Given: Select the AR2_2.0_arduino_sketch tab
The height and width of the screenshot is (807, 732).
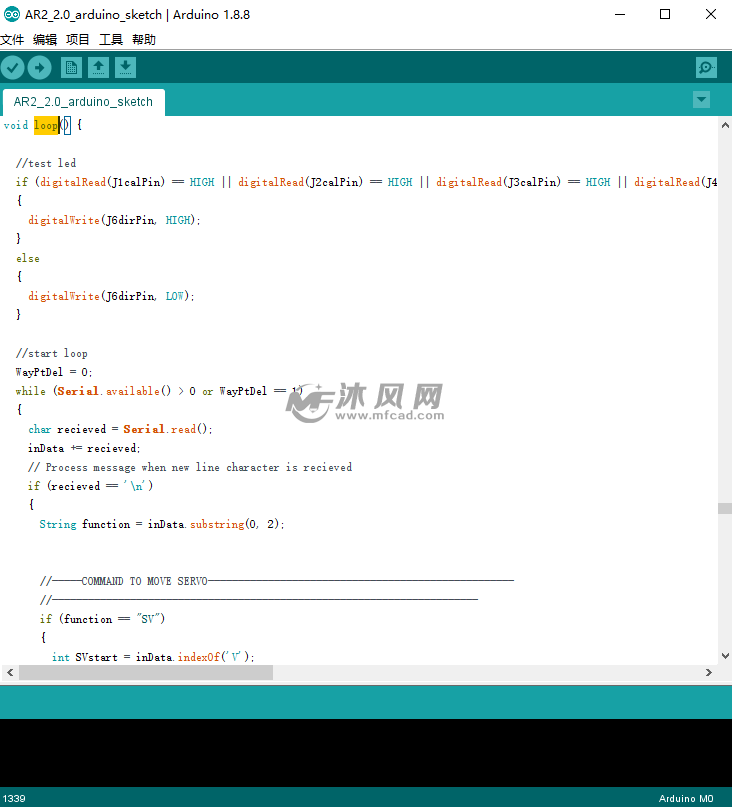Looking at the screenshot, I should click(x=83, y=102).
